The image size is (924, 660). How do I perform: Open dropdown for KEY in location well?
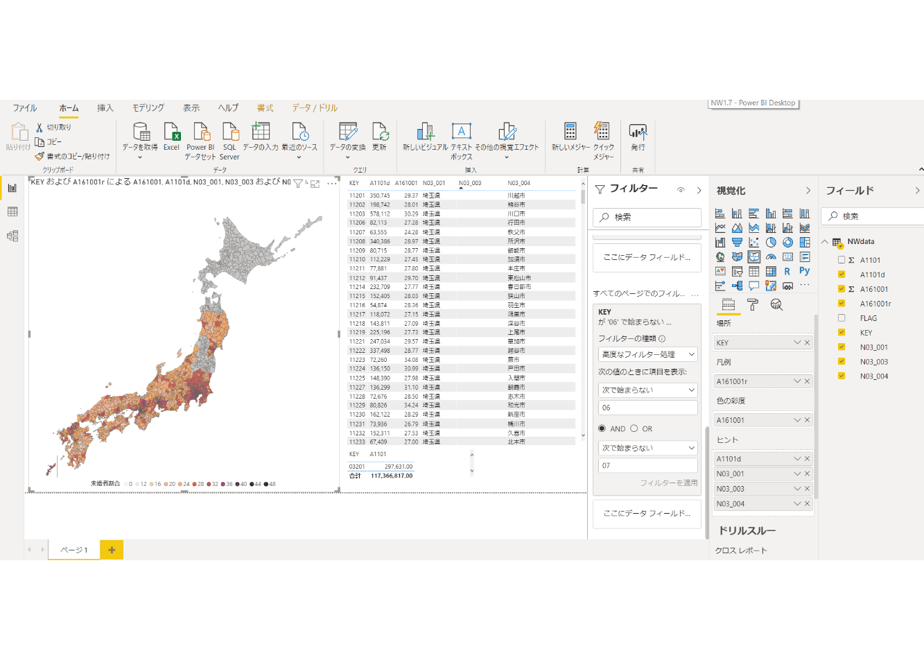797,342
